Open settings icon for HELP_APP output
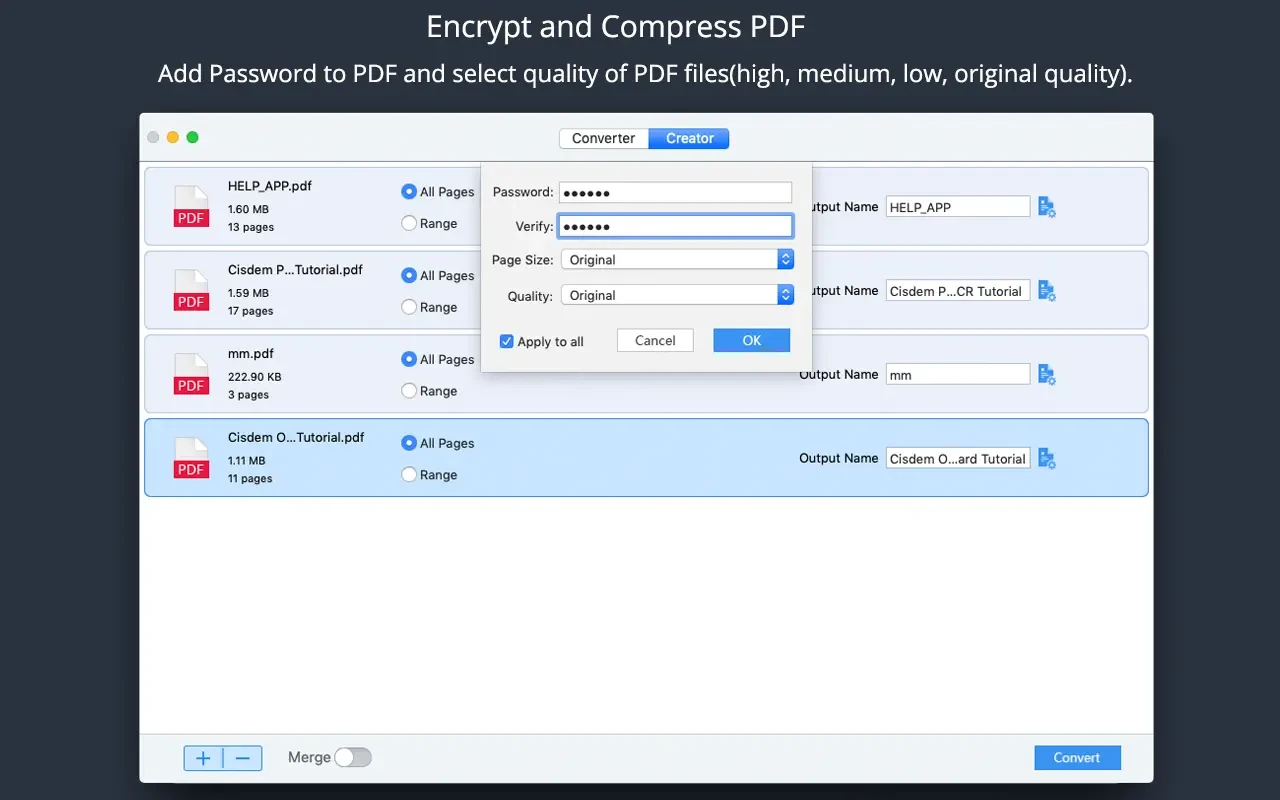The height and width of the screenshot is (800, 1280). pos(1047,207)
